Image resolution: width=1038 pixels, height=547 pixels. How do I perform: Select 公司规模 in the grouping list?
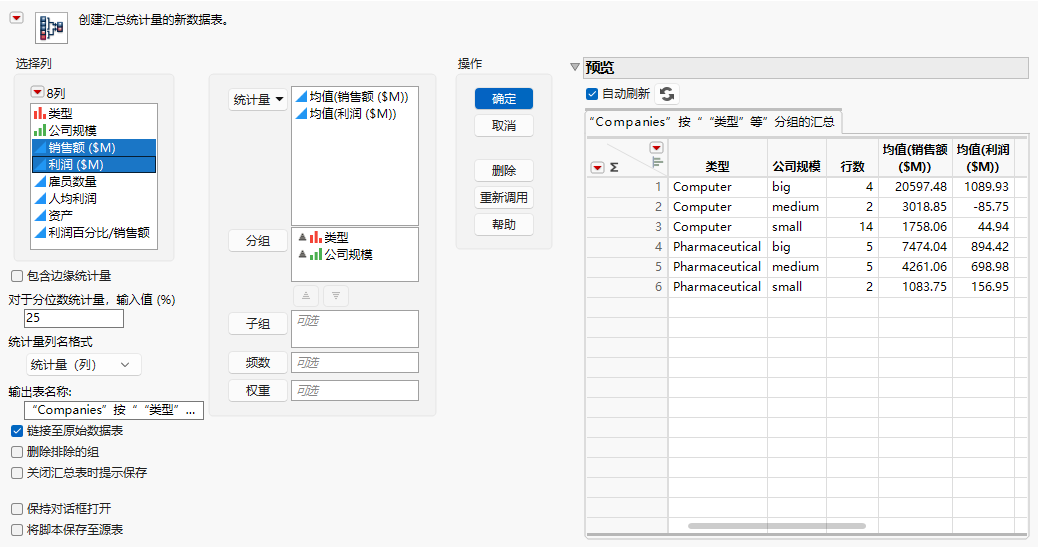point(335,254)
